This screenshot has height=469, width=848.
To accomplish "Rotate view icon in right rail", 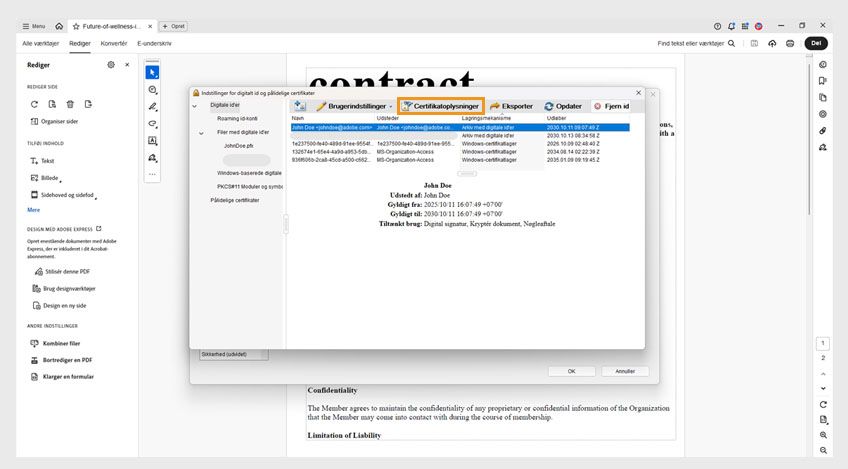I will (823, 405).
